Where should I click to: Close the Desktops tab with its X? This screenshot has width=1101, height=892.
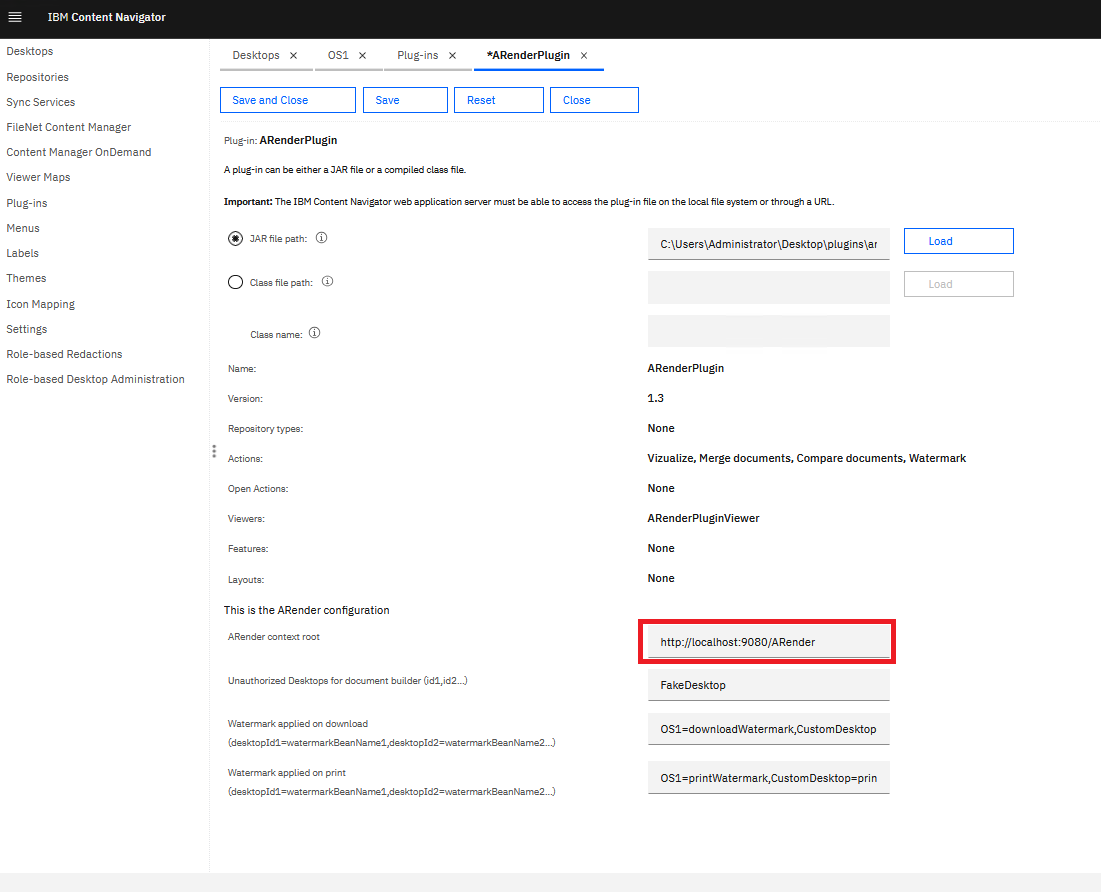tap(293, 56)
